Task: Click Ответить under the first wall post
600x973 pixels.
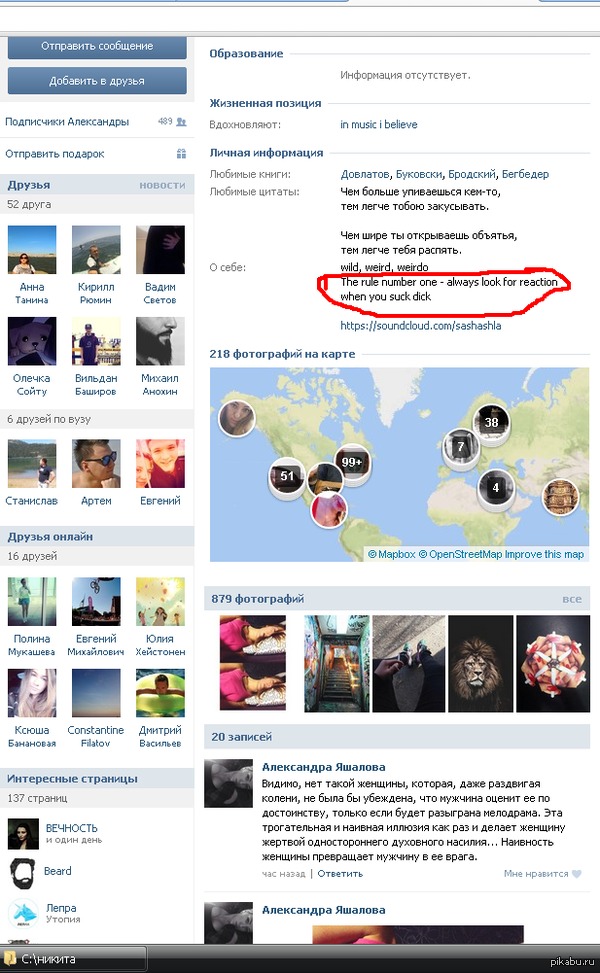Action: pos(340,874)
